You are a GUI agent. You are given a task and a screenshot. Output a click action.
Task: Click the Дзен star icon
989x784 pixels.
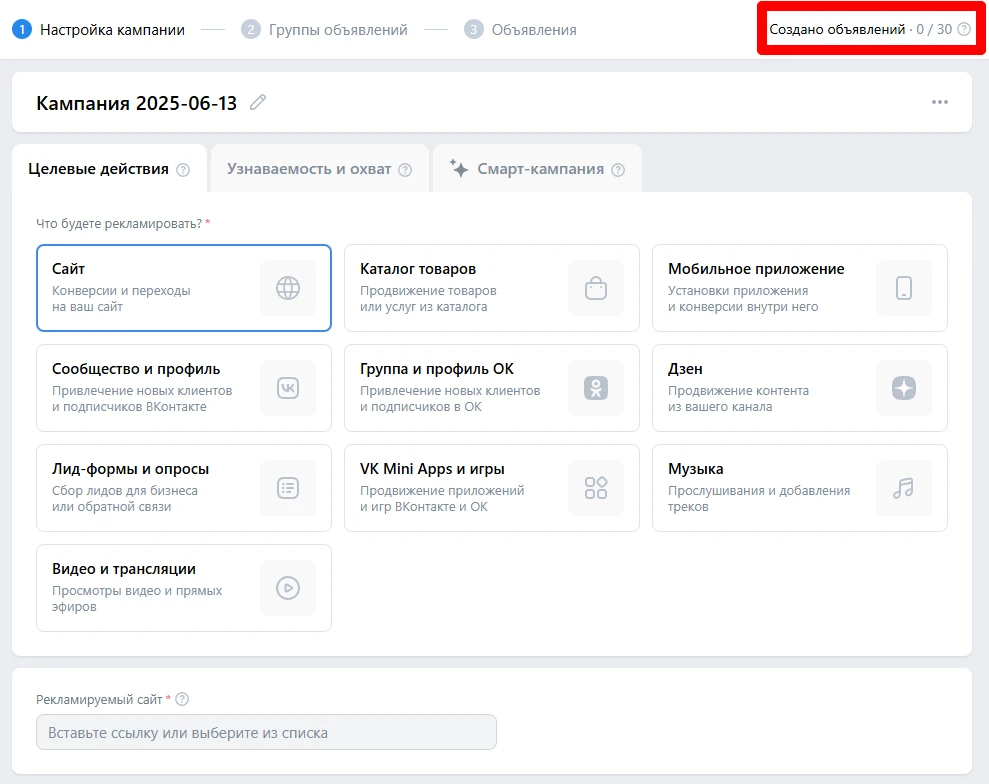[x=904, y=388]
